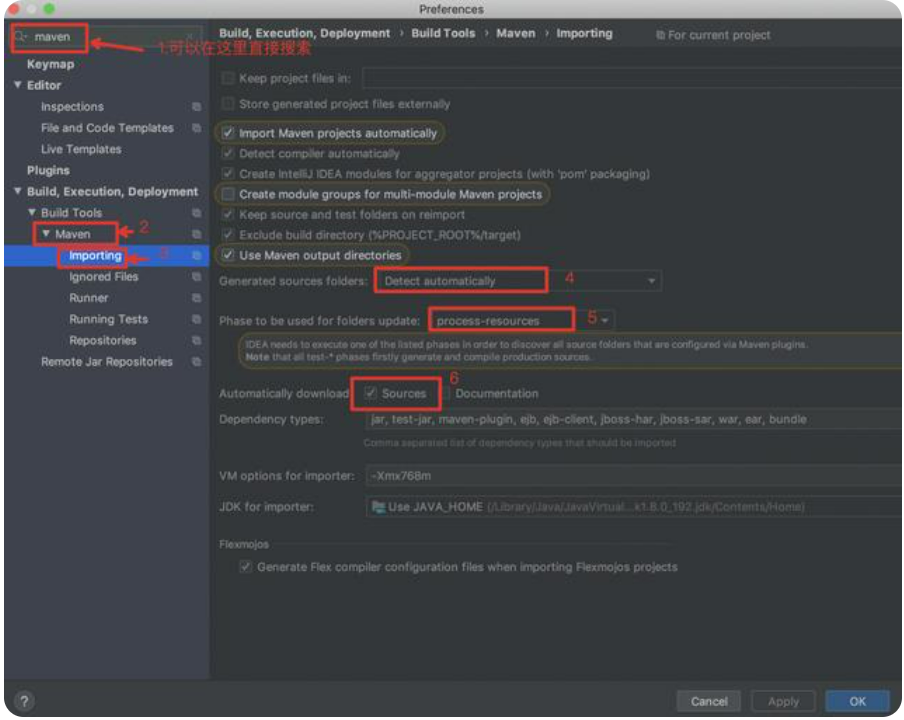This screenshot has height=720, width=904.
Task: Disable Import Maven projects automatically
Action: (228, 133)
